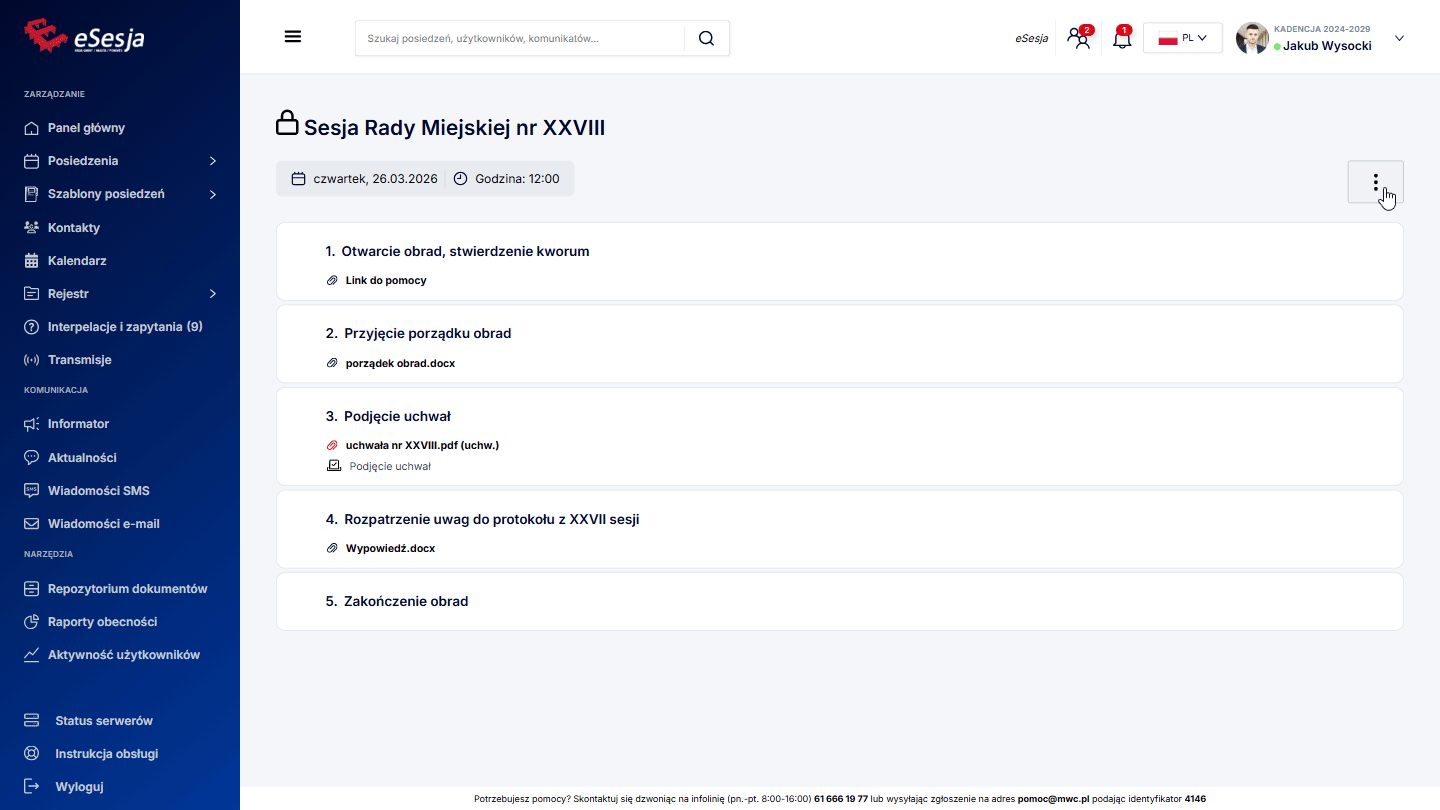Click the search input field
The height and width of the screenshot is (810, 1440).
tap(520, 39)
